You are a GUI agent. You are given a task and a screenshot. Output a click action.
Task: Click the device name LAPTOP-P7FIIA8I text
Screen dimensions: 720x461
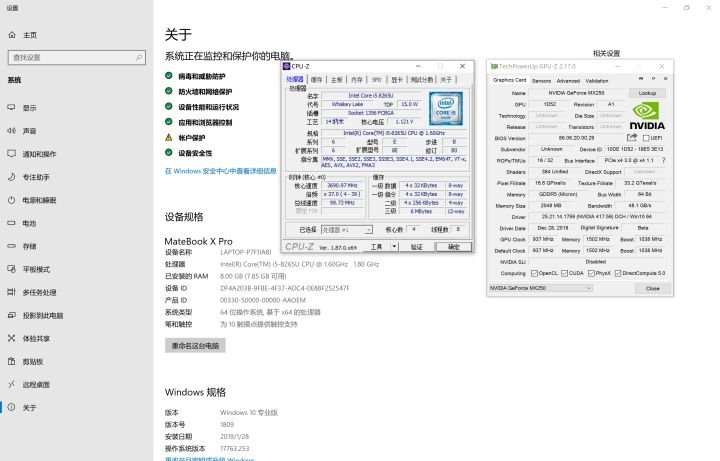246,252
